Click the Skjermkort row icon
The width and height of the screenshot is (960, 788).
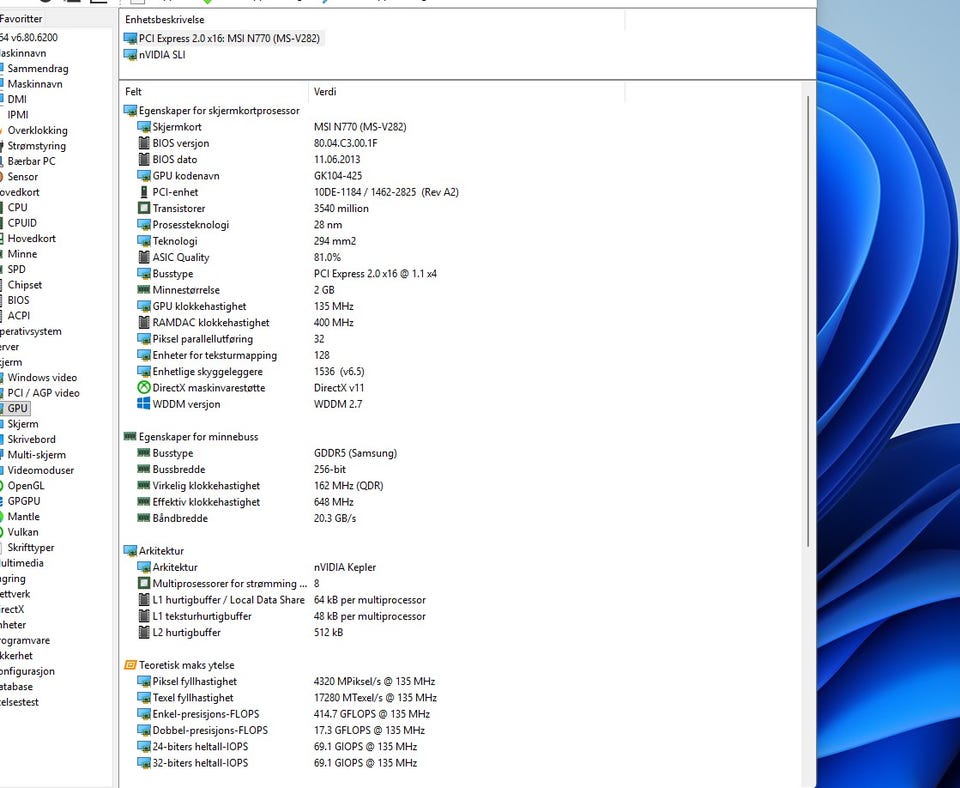pyautogui.click(x=144, y=127)
